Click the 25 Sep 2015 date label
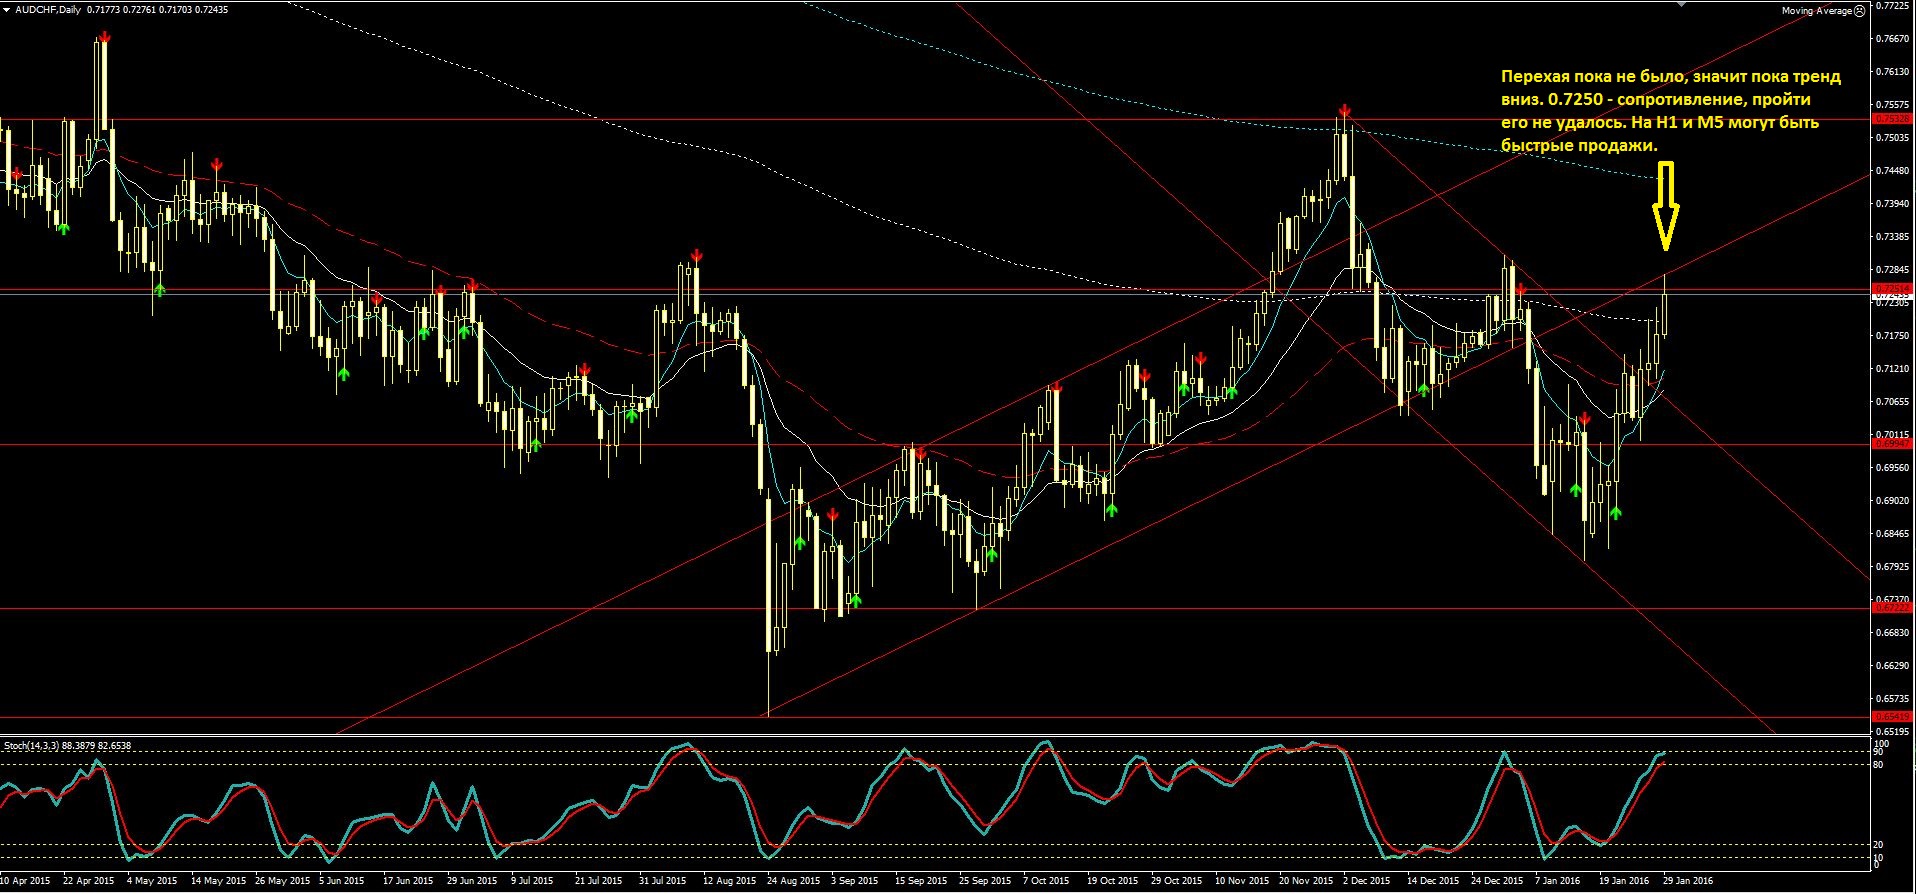1916x894 pixels. 986,882
